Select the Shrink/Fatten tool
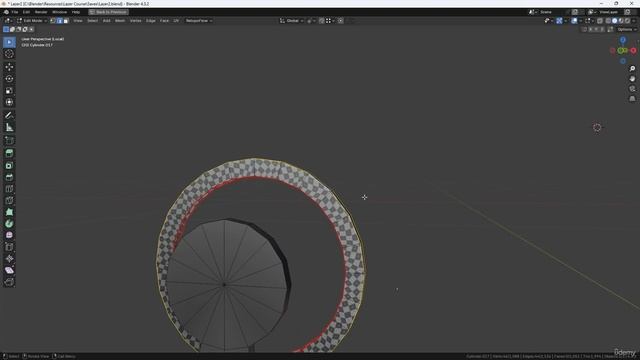 pos(9,258)
